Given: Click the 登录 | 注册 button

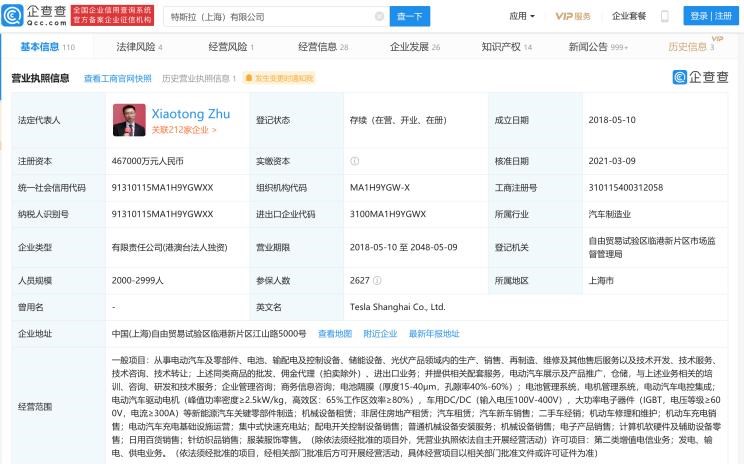Looking at the screenshot, I should [x=711, y=16].
